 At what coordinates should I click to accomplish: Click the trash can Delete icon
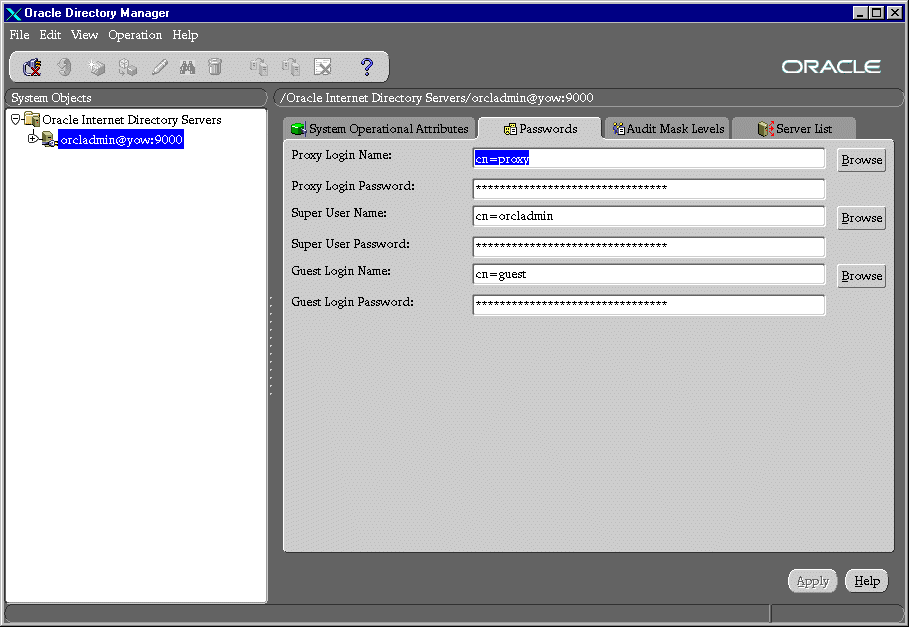click(215, 67)
